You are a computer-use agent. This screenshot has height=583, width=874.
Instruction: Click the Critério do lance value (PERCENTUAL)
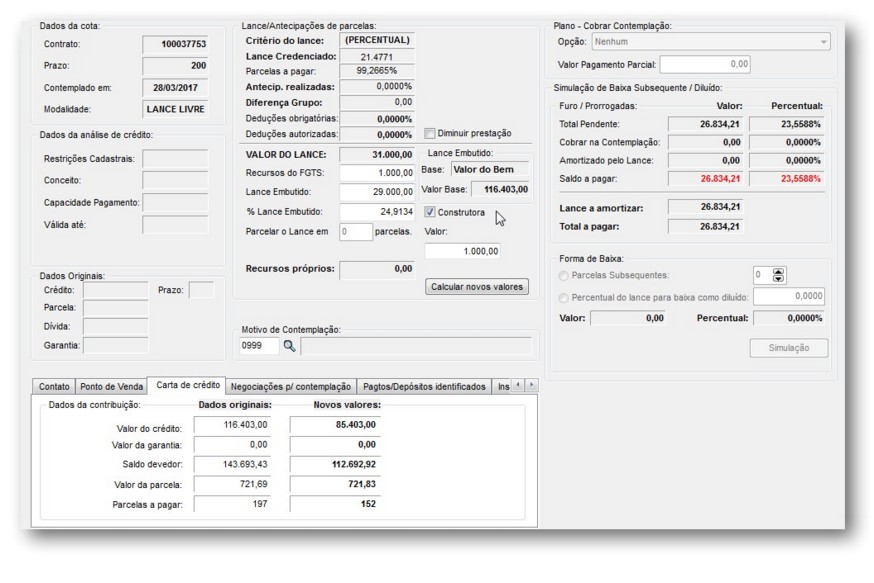pyautogui.click(x=377, y=40)
